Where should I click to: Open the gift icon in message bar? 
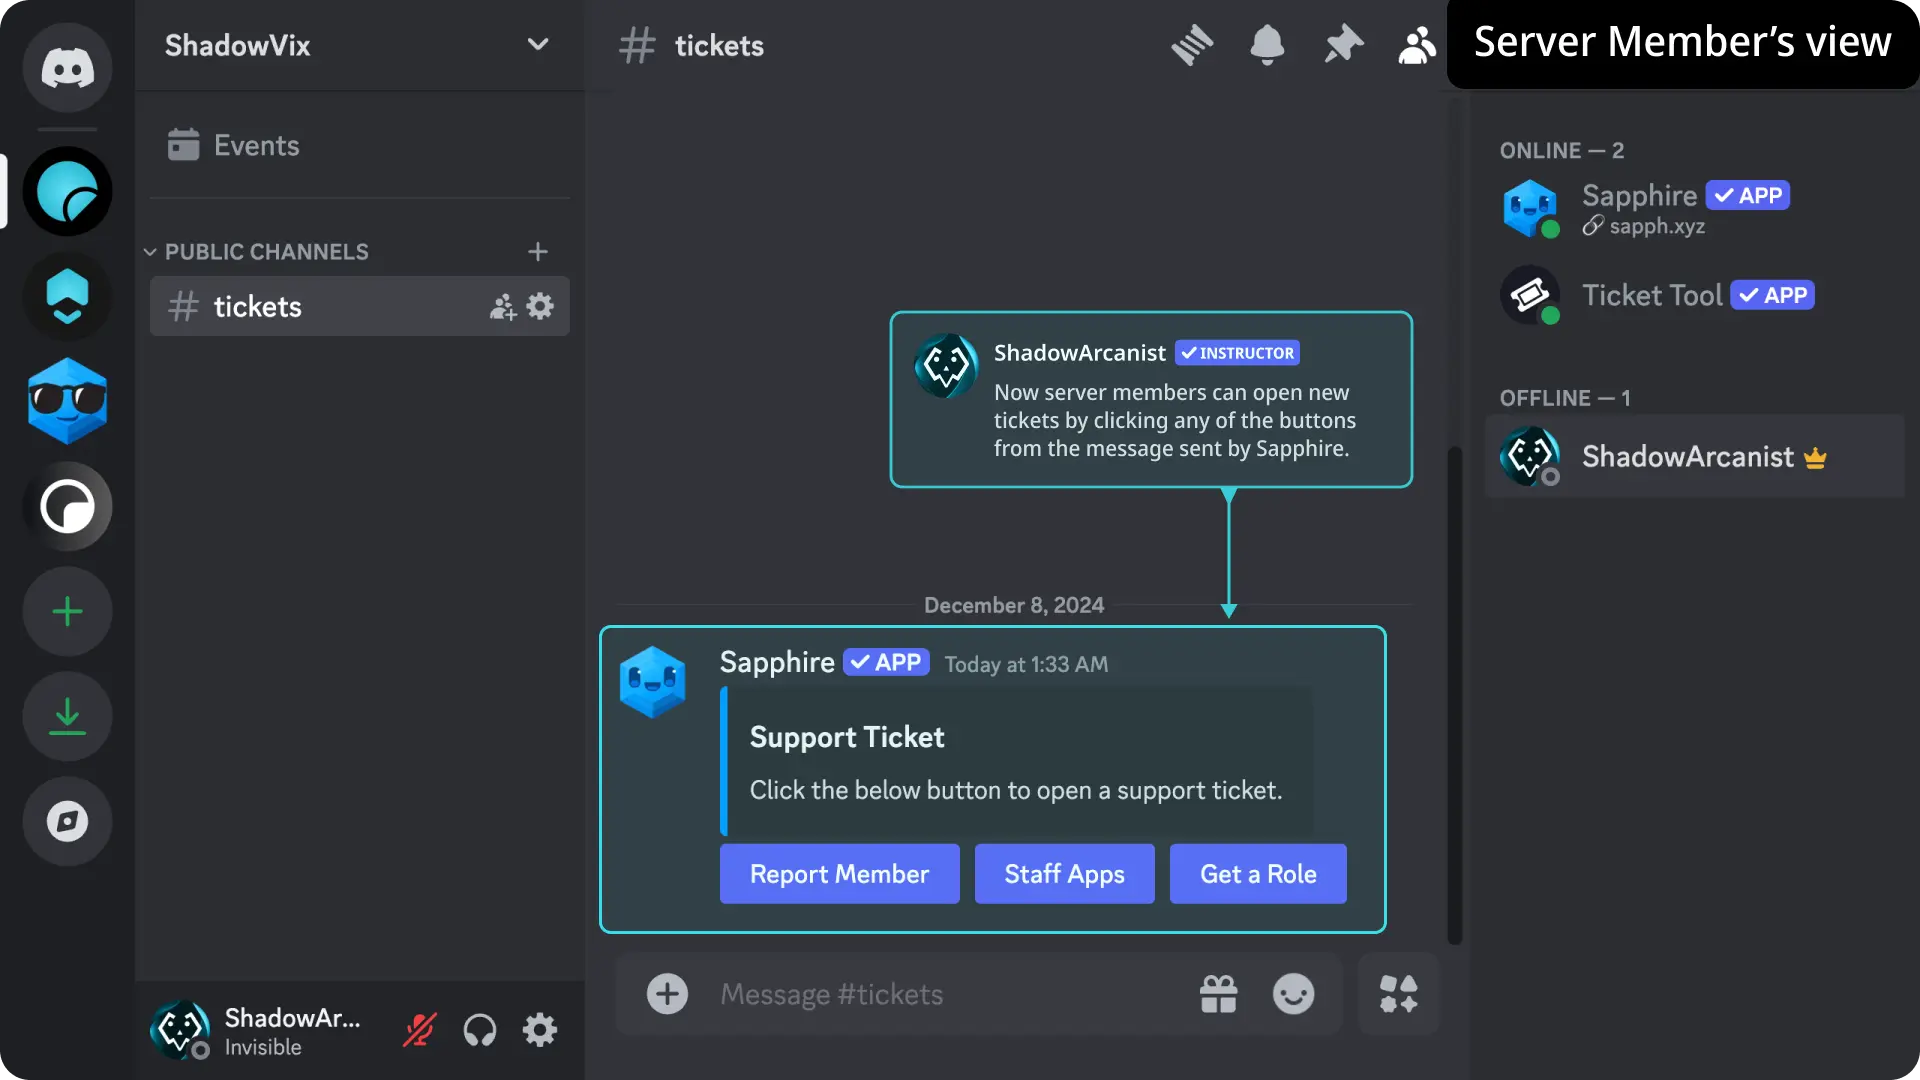click(x=1218, y=994)
